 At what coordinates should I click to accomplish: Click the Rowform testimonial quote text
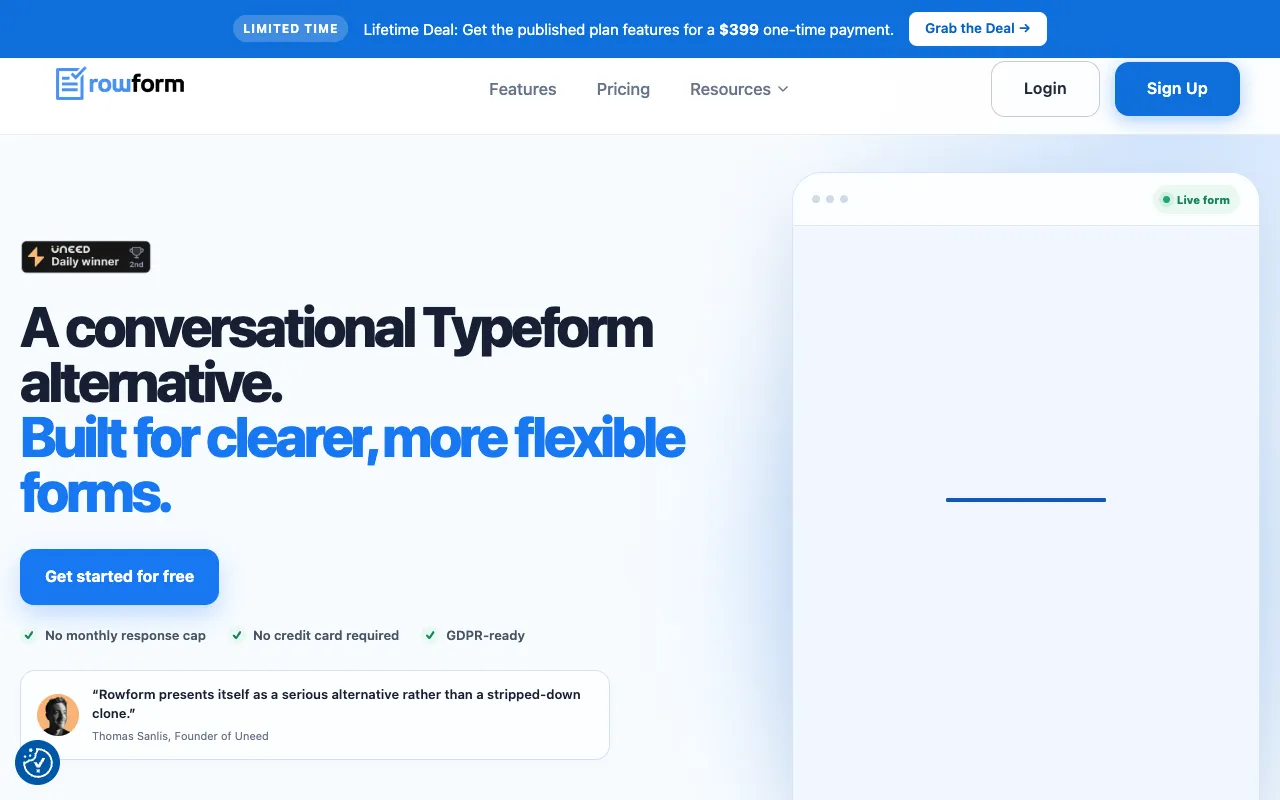pos(336,704)
